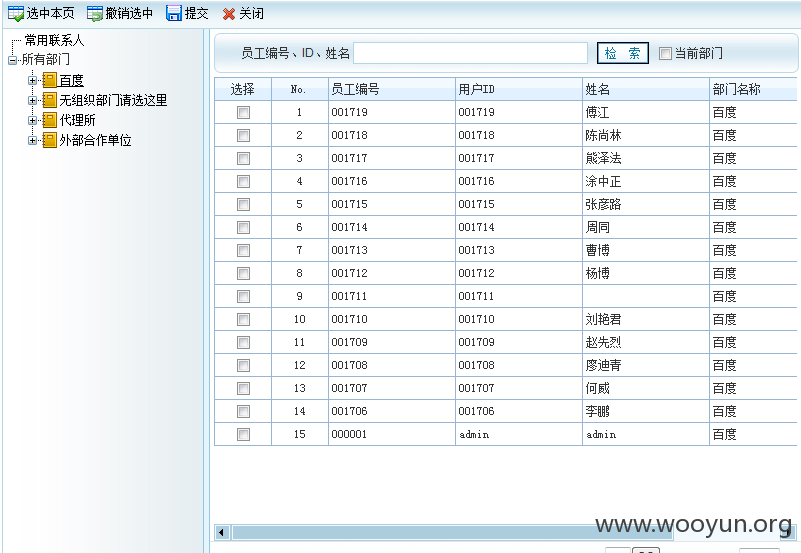Select the 外部合作单位 department label
The image size is (801, 553).
pos(96,140)
